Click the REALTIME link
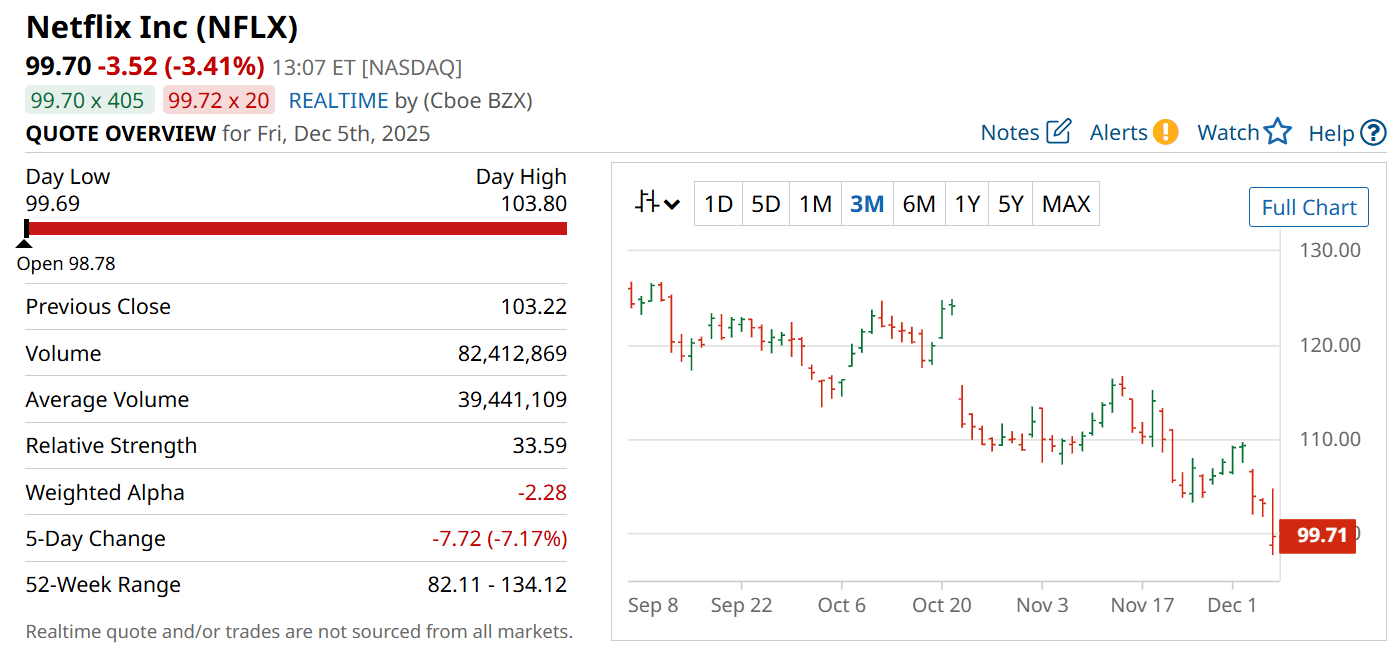This screenshot has height=650, width=1397. 338,101
